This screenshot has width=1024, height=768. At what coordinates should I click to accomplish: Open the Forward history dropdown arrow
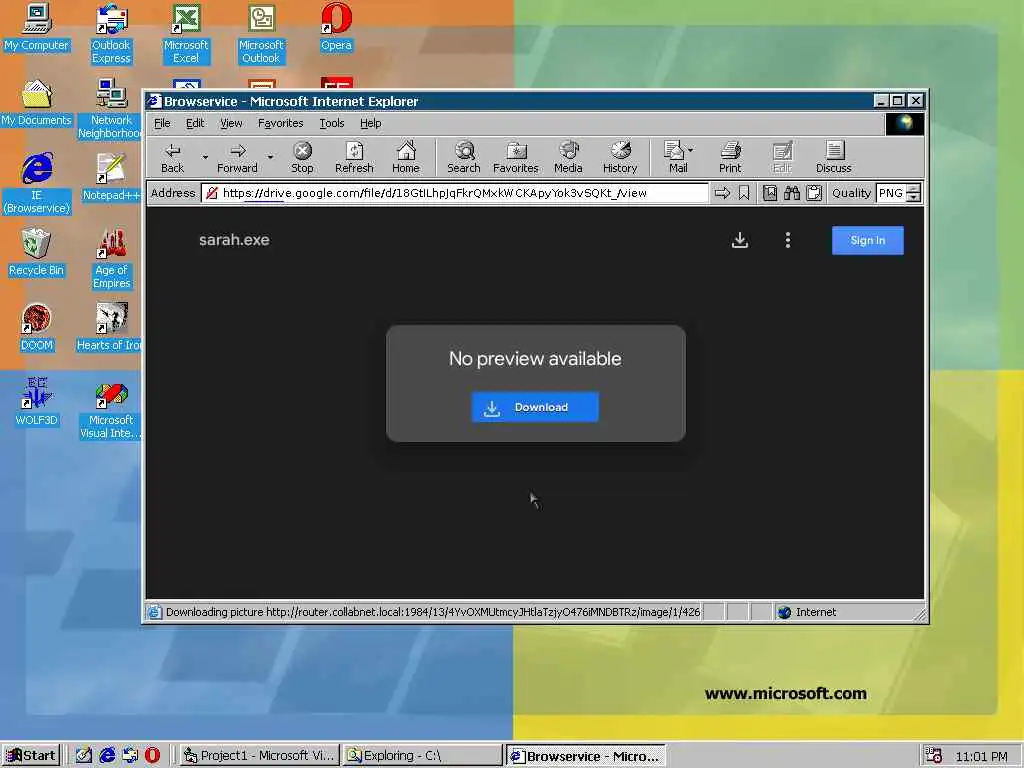(270, 157)
